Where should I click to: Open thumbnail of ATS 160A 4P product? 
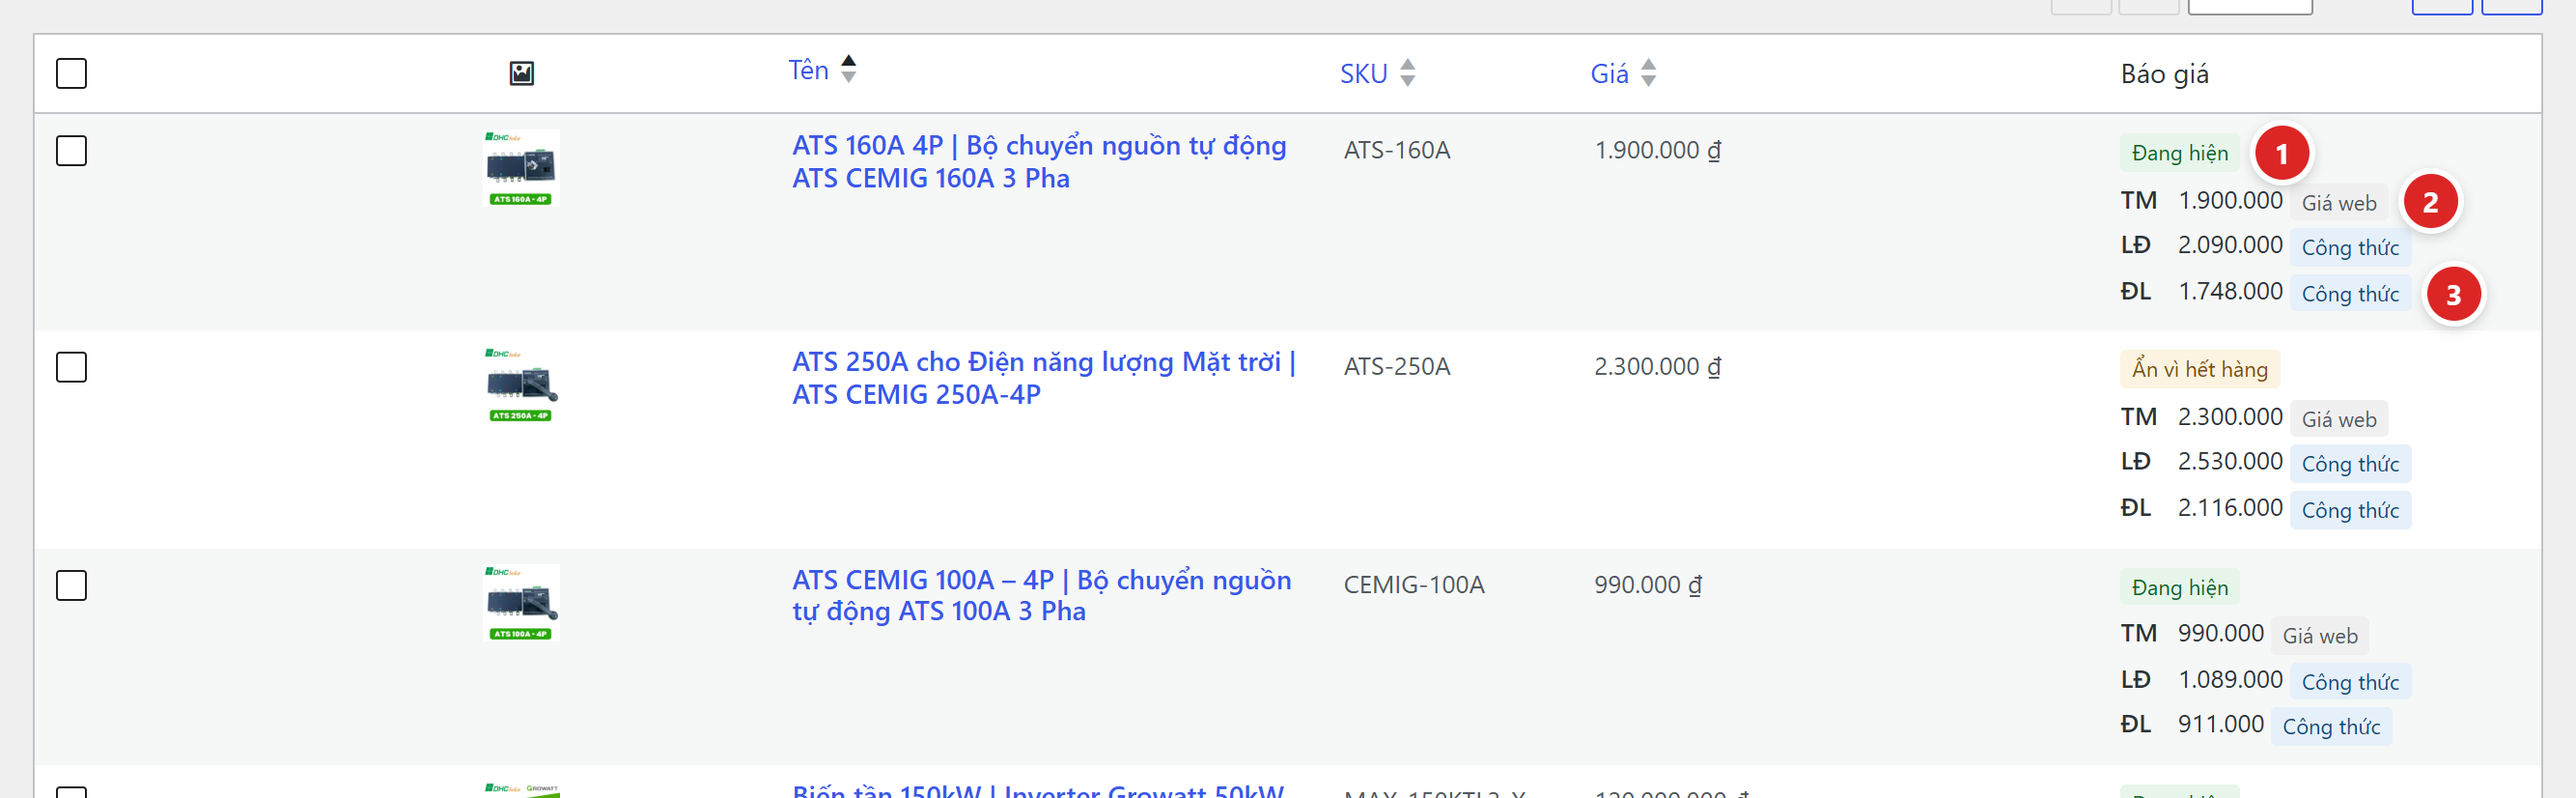[x=521, y=168]
